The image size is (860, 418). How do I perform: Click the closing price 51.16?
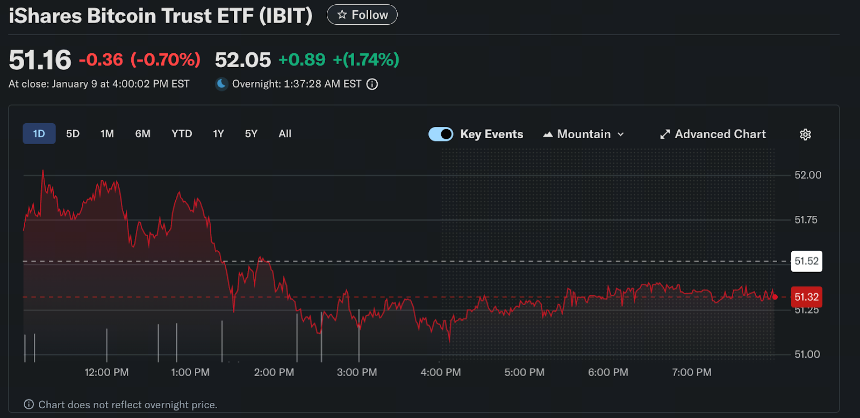click(40, 60)
